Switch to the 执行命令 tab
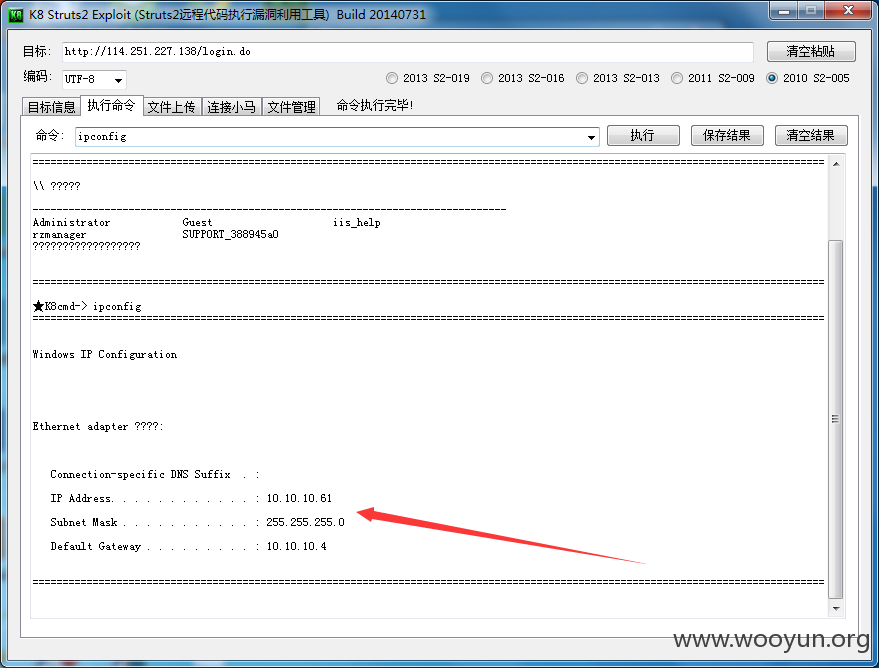 [111, 105]
